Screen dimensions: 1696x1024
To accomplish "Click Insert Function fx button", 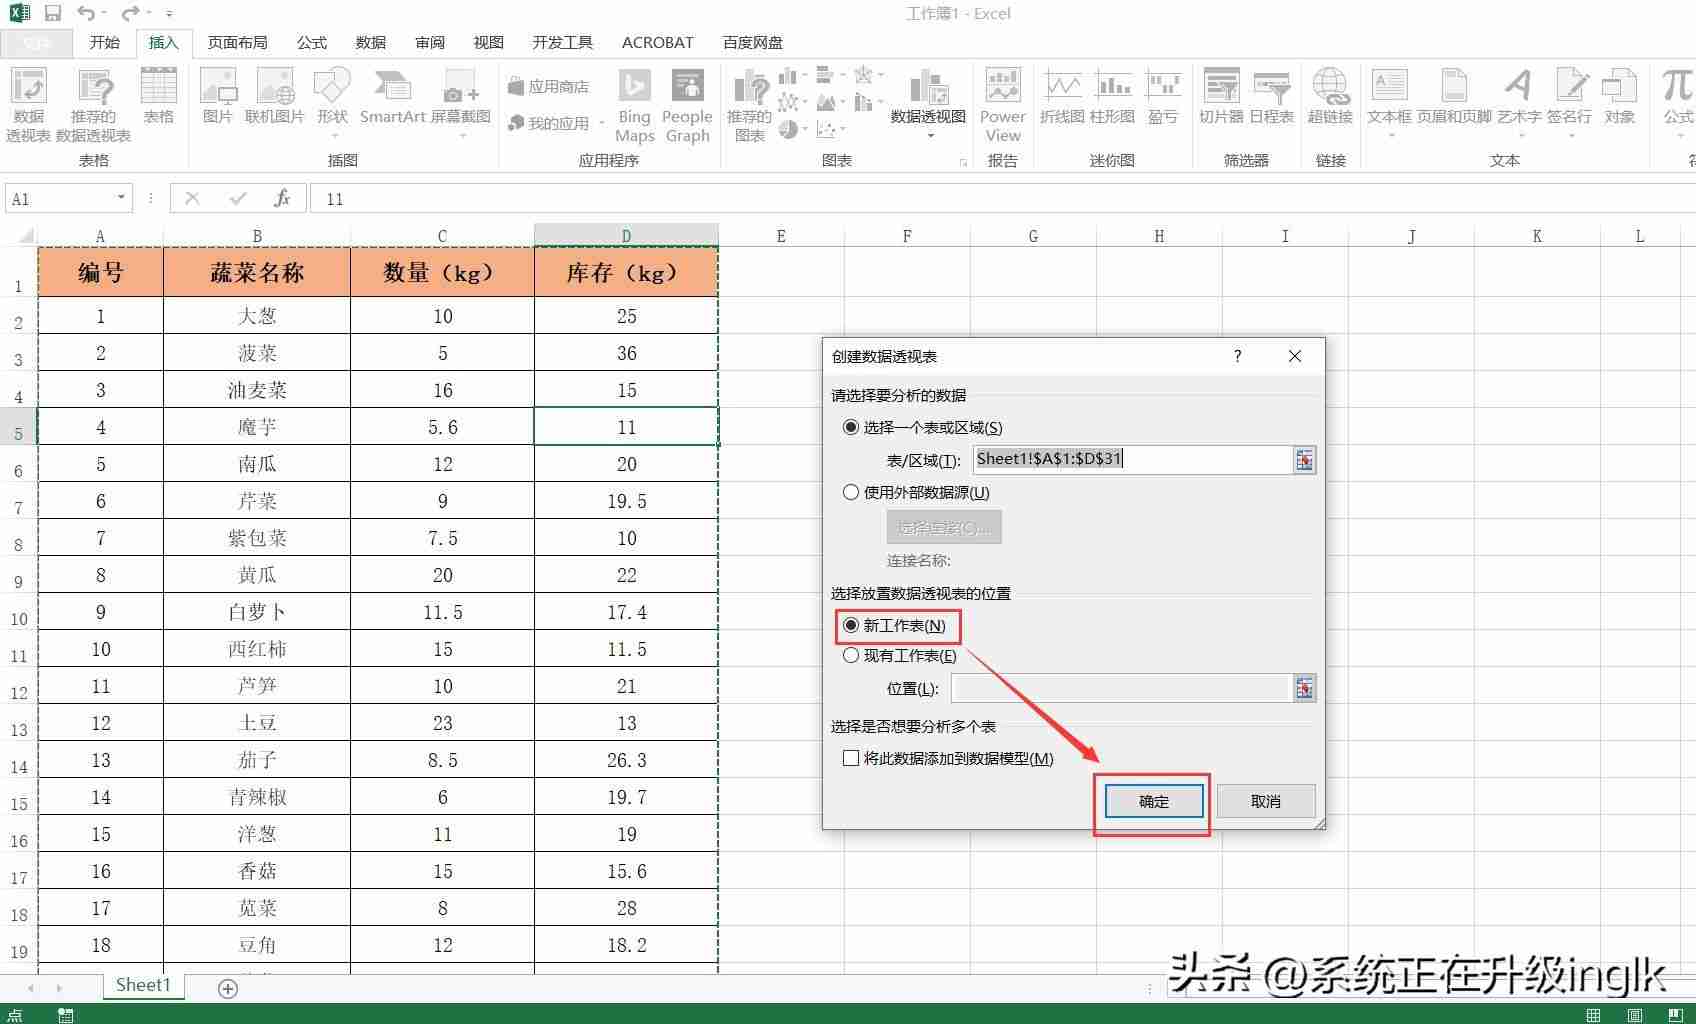I will [x=282, y=198].
